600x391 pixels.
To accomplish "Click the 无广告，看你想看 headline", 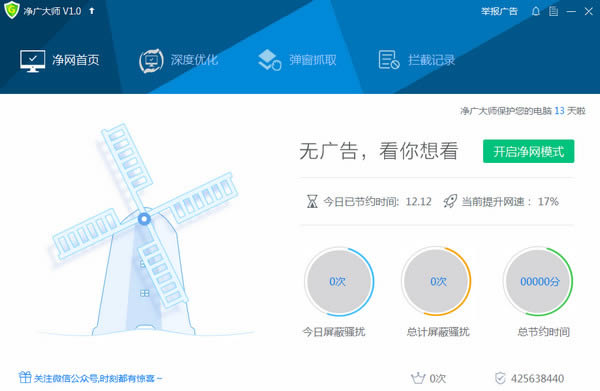I will click(x=379, y=151).
